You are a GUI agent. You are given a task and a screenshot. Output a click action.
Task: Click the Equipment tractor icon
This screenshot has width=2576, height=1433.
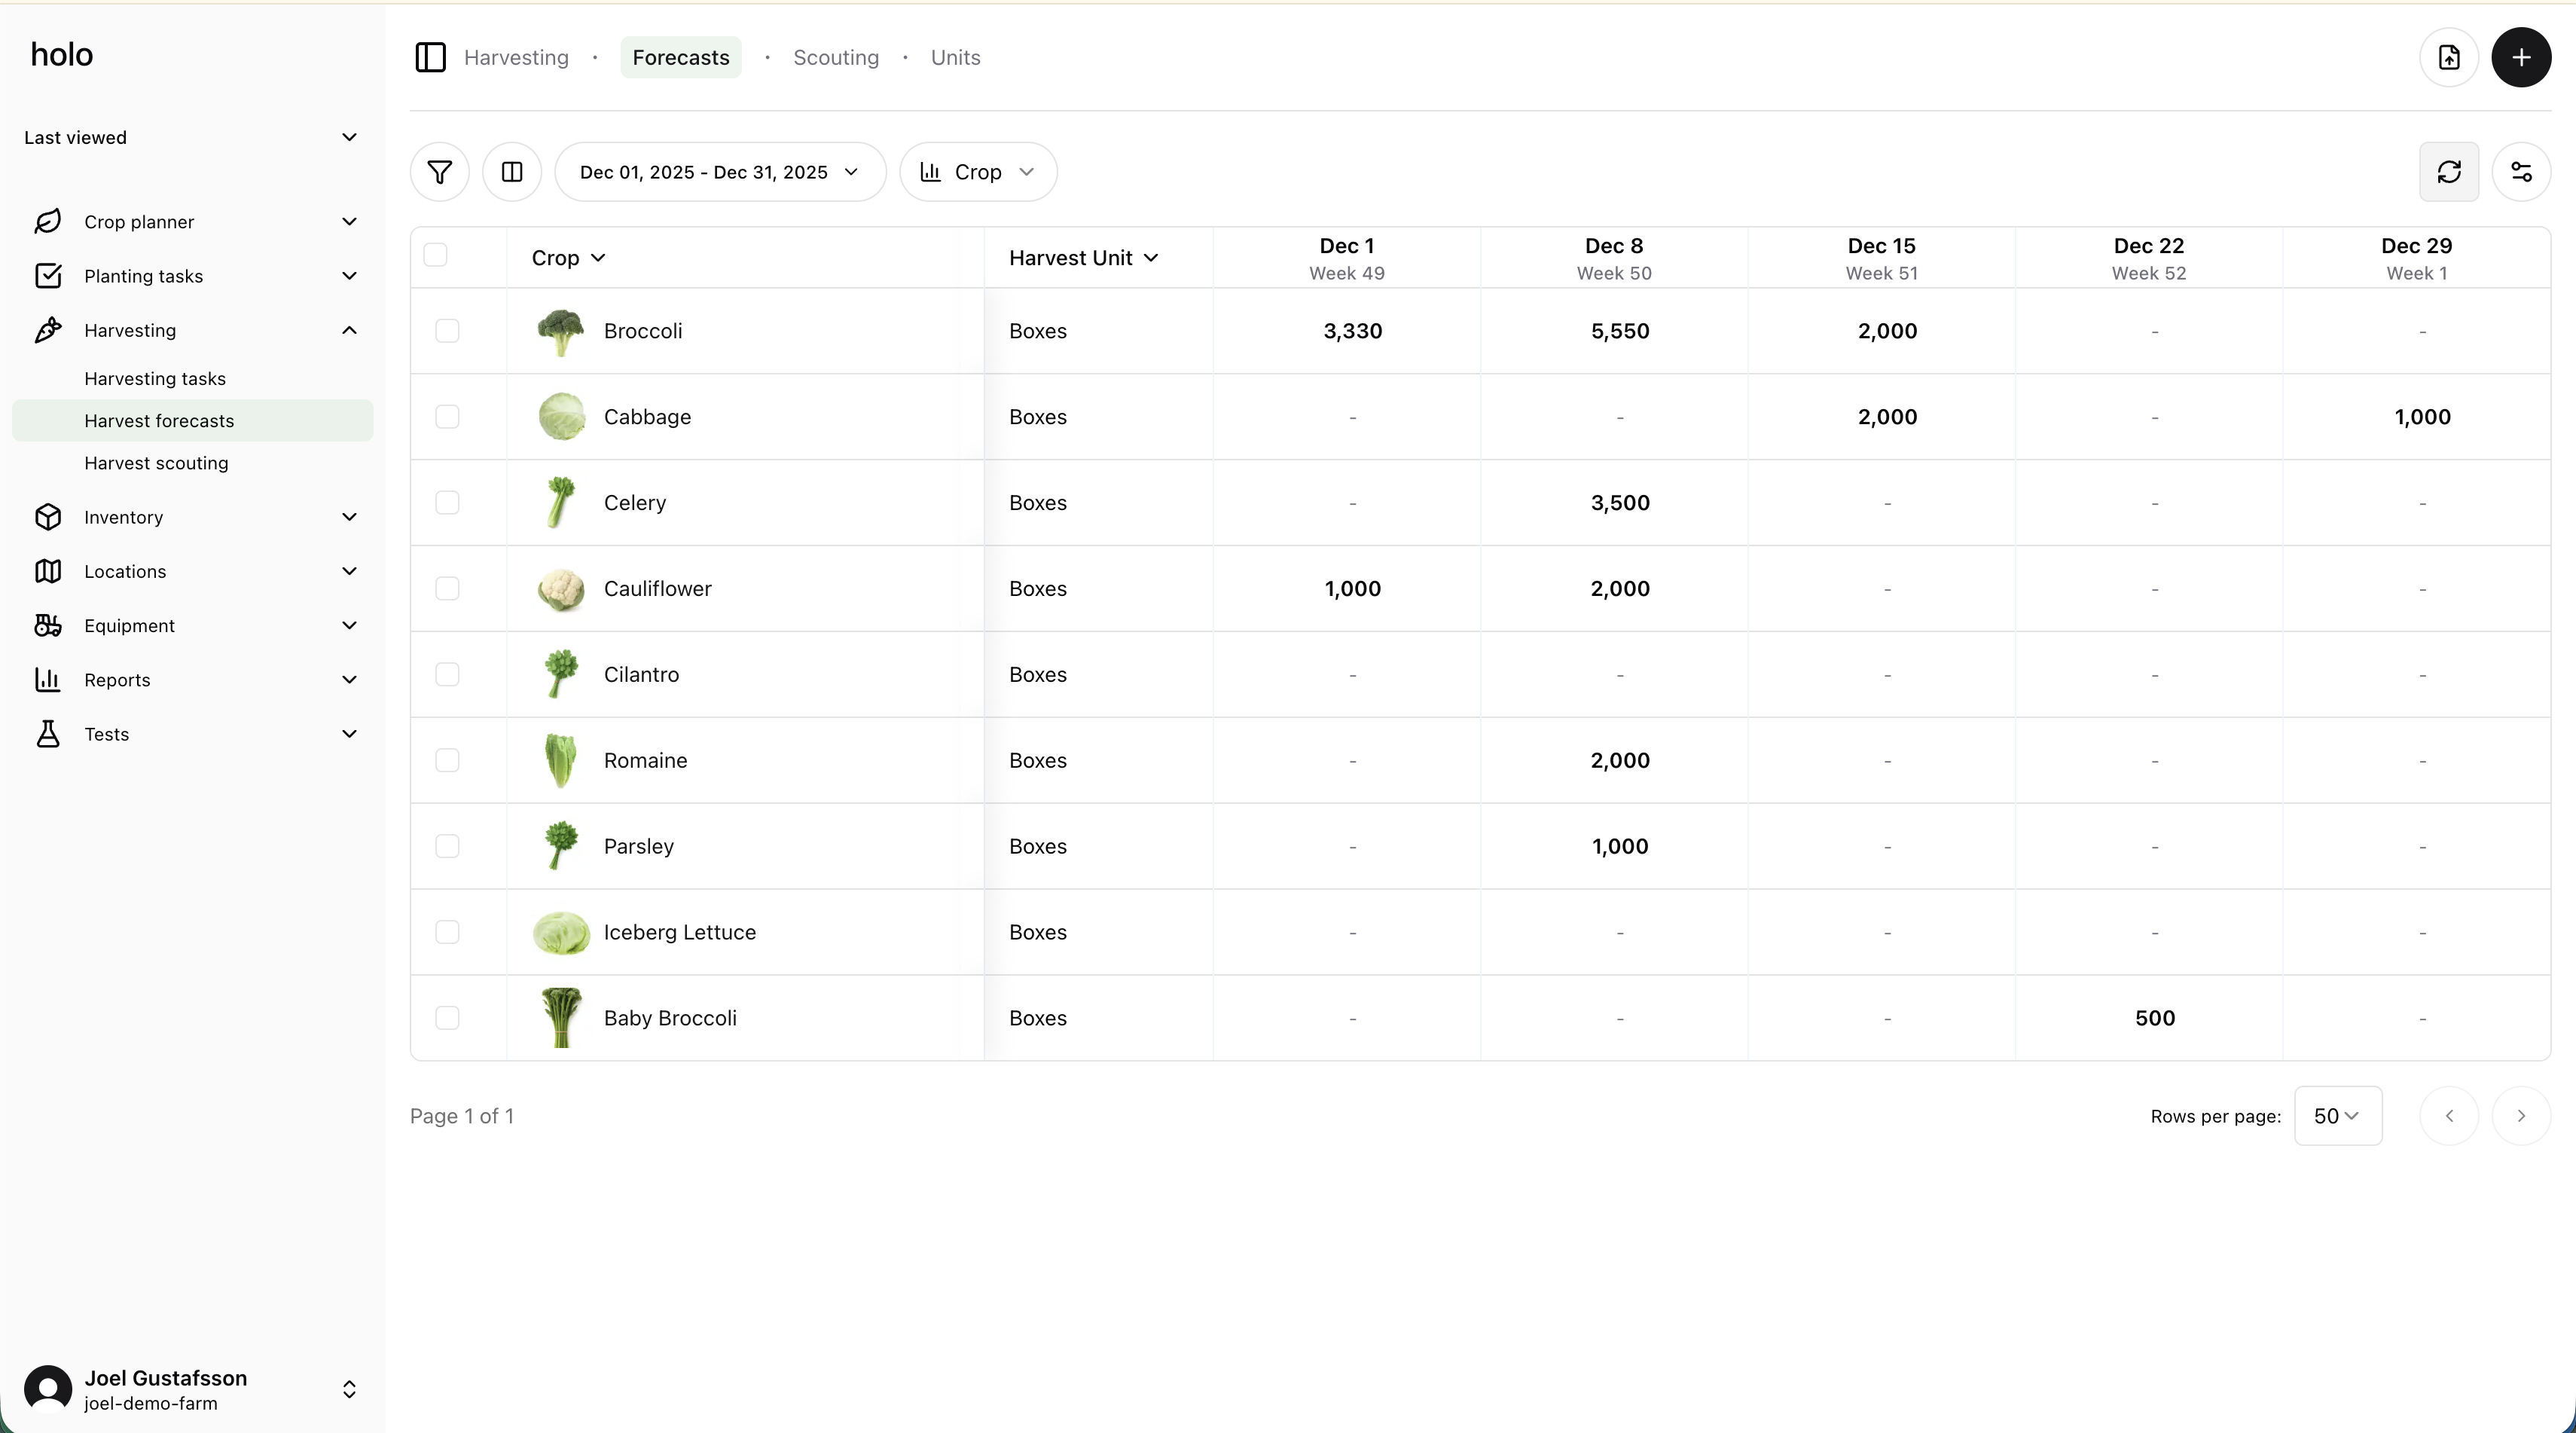(48, 626)
